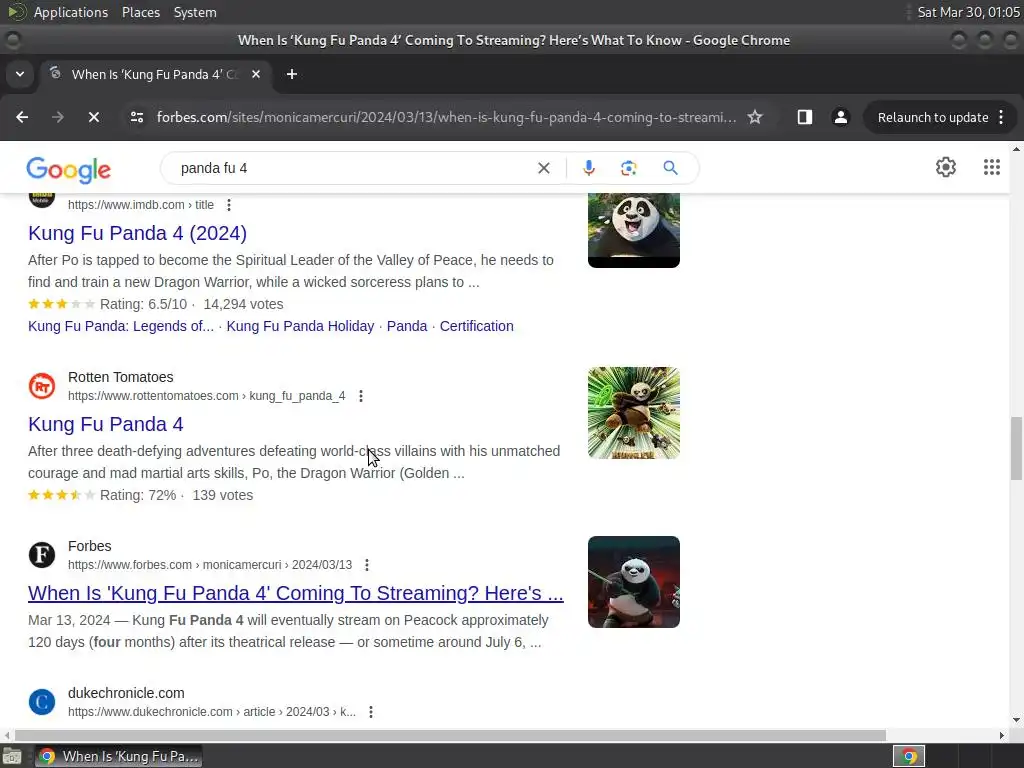Click dukechronicle.com site name
1024x768 pixels.
click(126, 693)
